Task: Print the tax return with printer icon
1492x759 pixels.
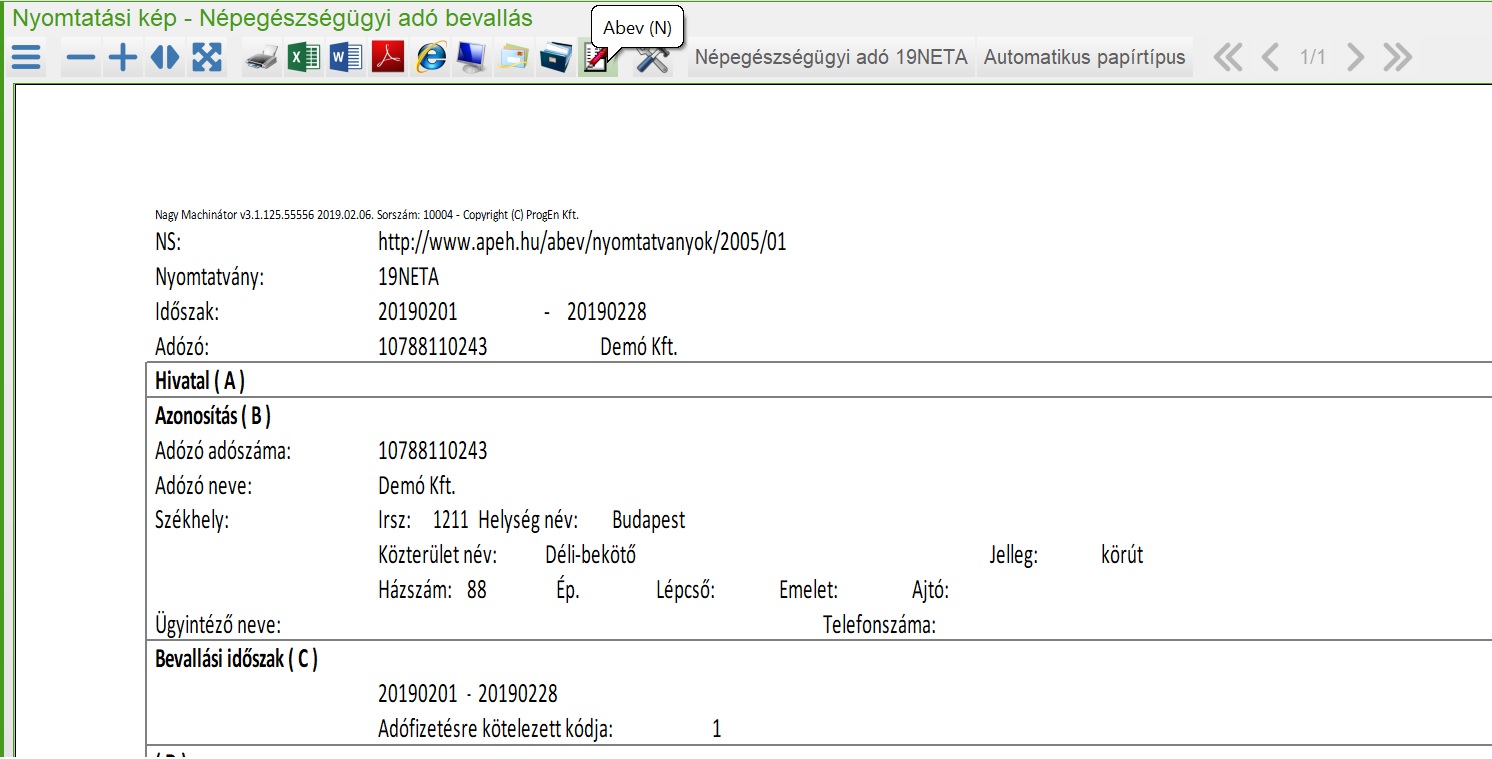Action: [263, 58]
